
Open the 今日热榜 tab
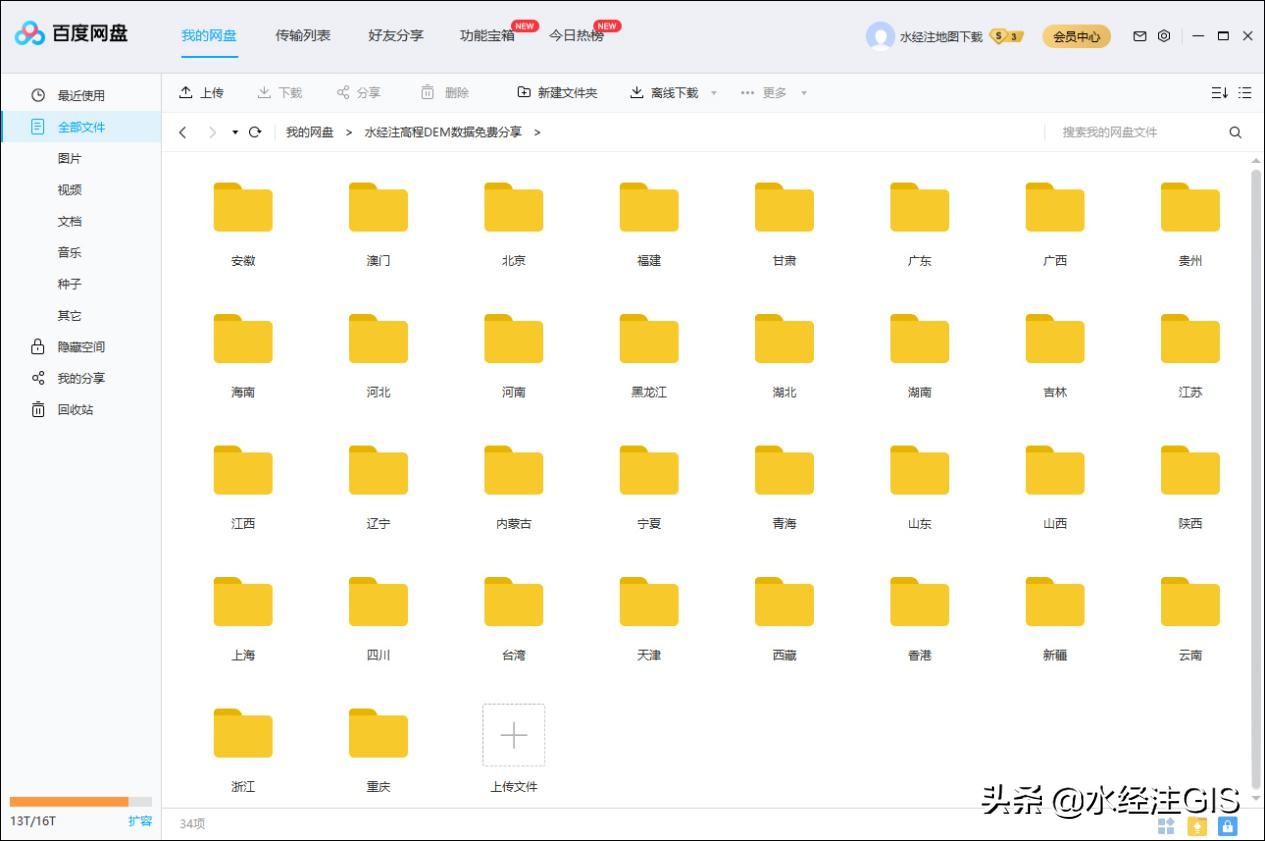coord(578,35)
